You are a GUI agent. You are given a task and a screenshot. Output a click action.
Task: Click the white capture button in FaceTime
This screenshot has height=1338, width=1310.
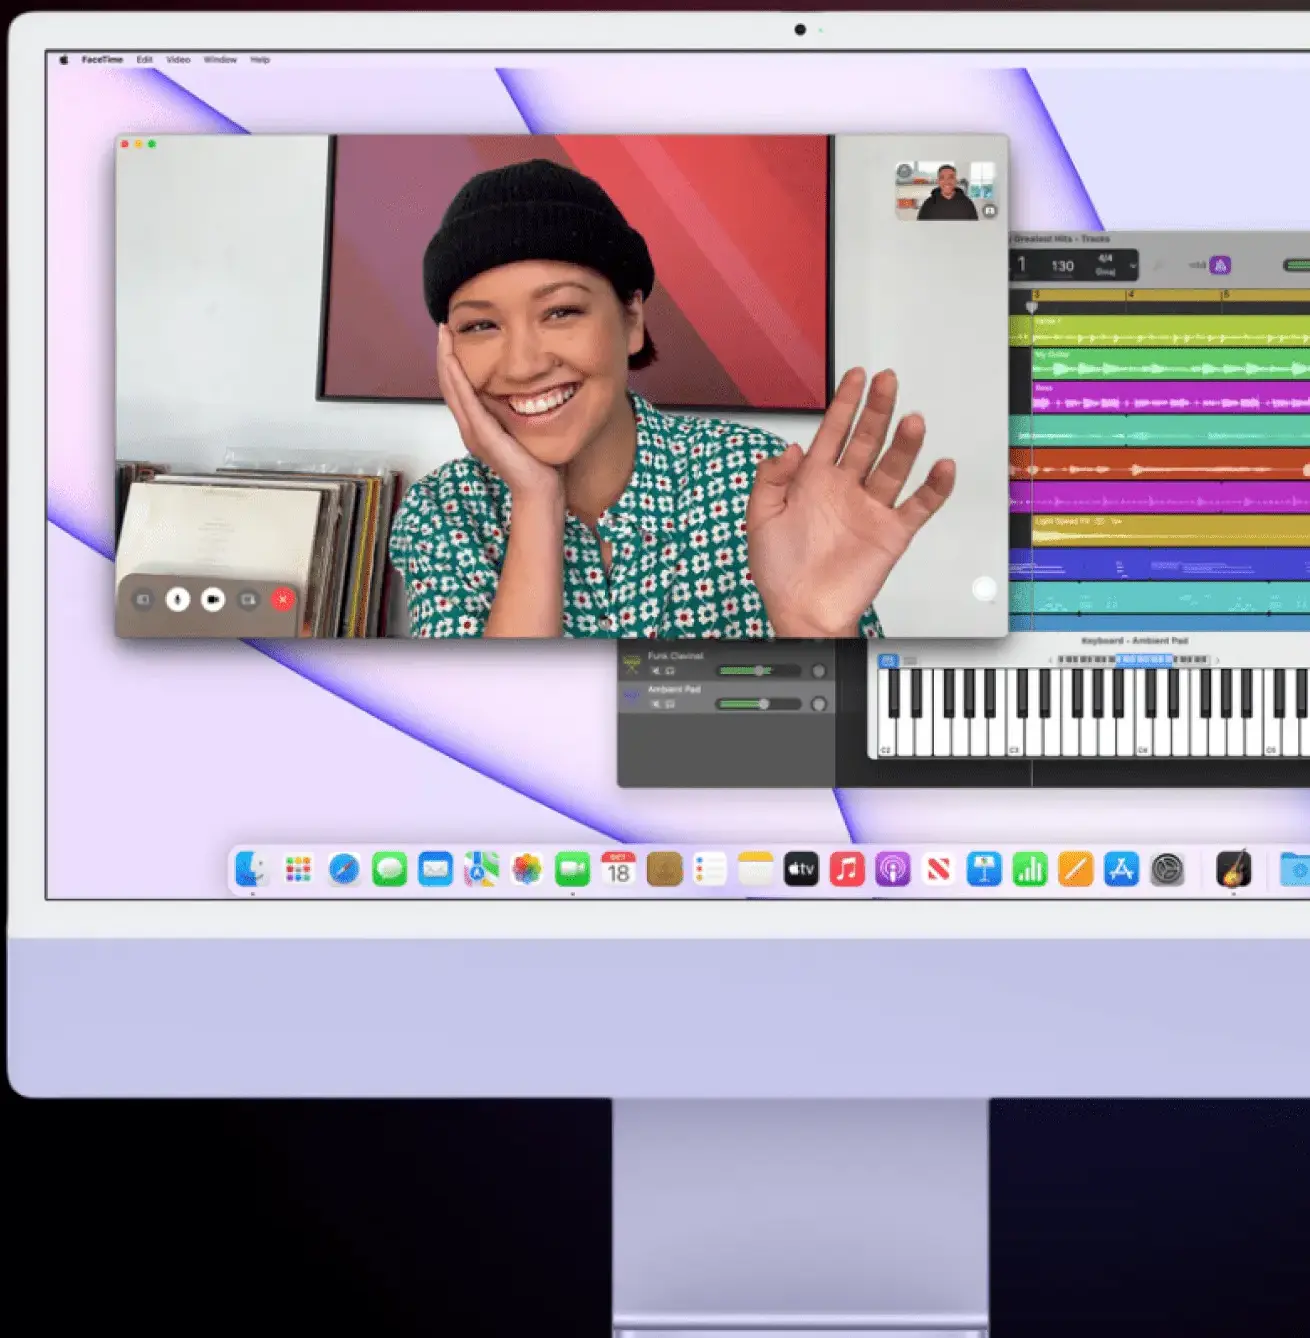click(x=984, y=590)
